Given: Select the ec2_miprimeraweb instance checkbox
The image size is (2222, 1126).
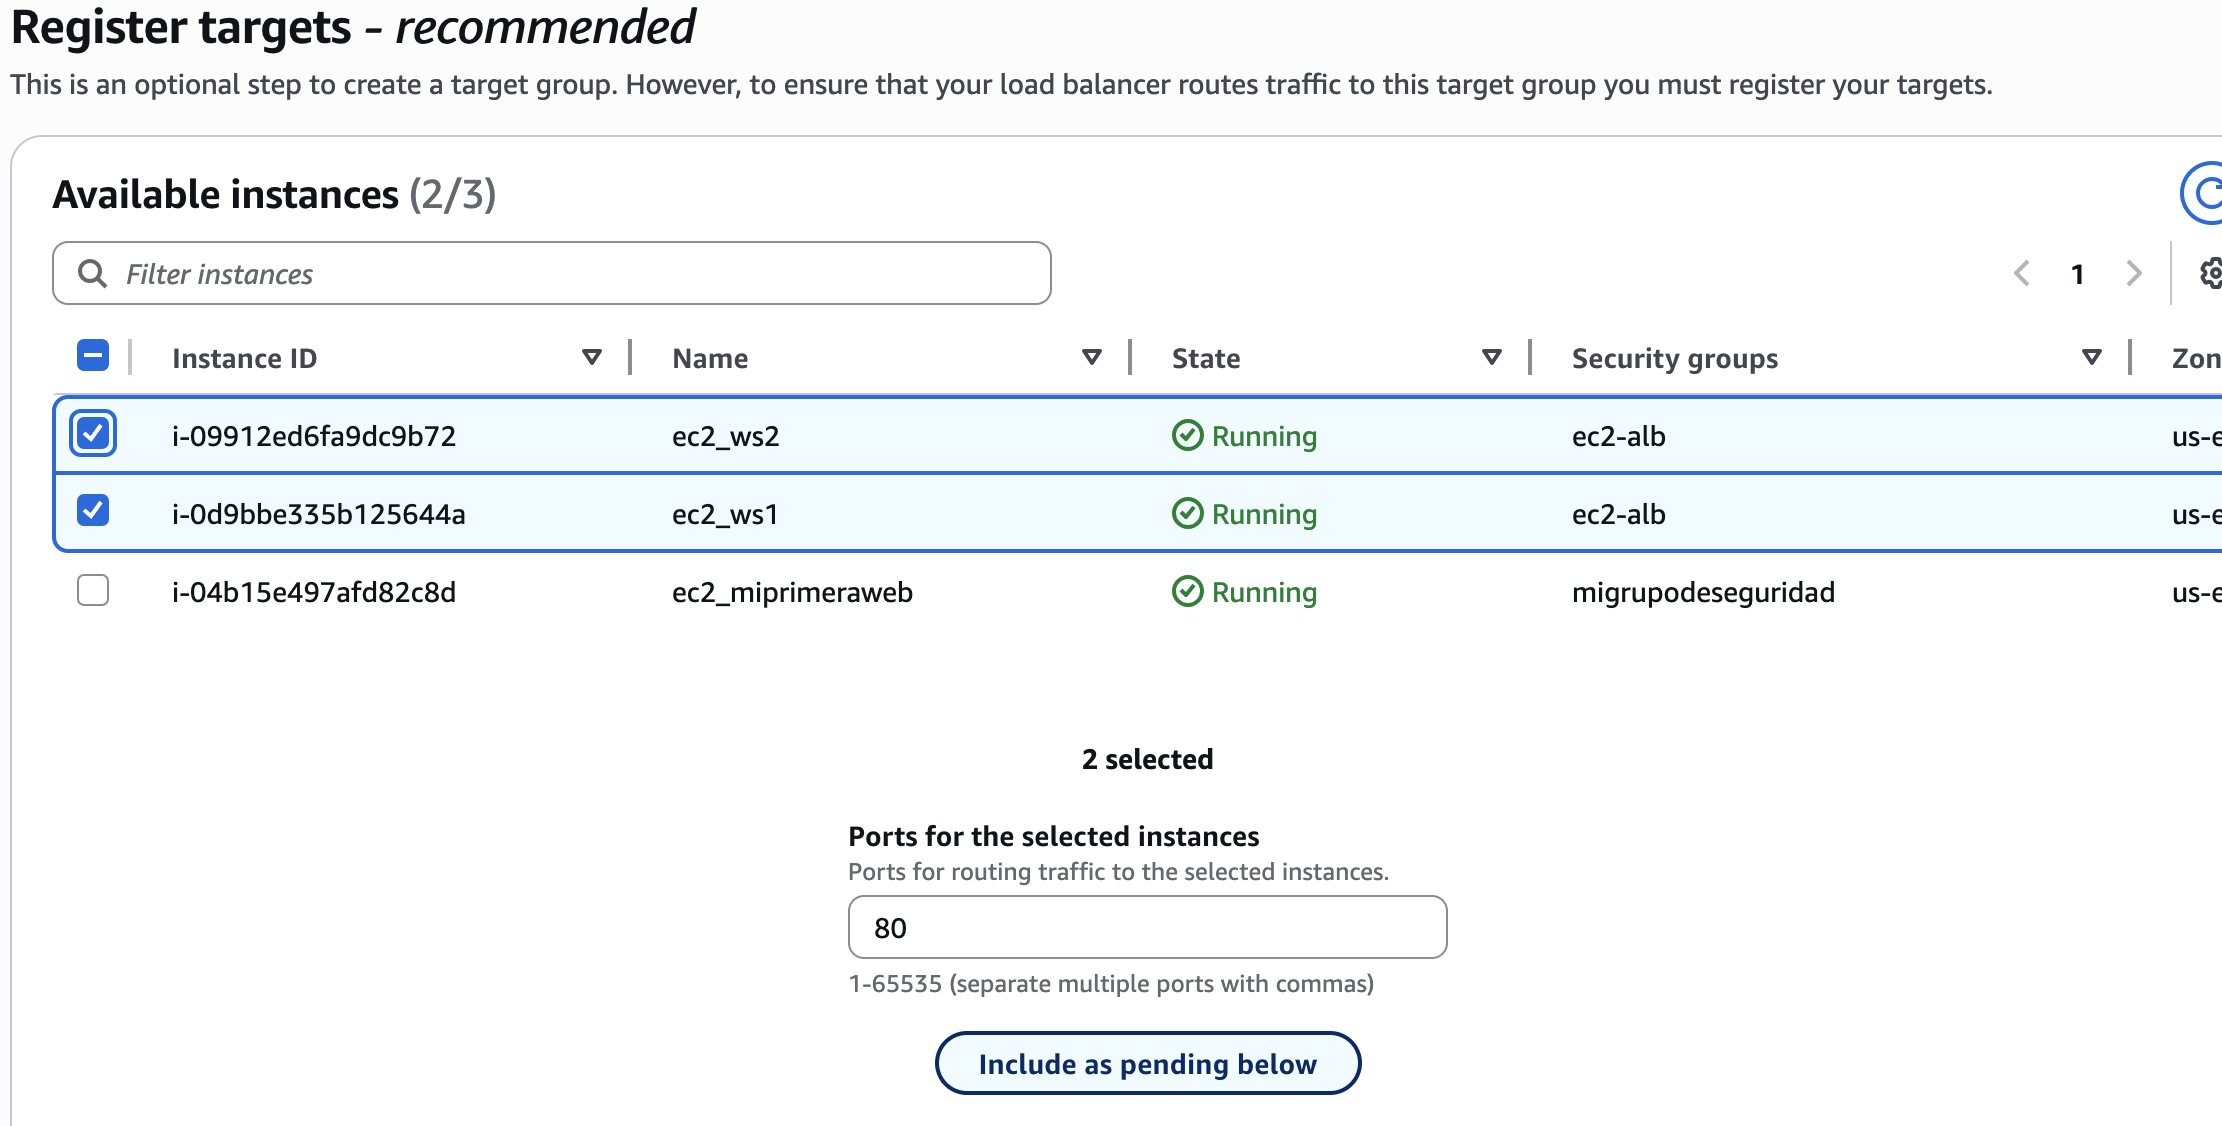Looking at the screenshot, I should 93,590.
